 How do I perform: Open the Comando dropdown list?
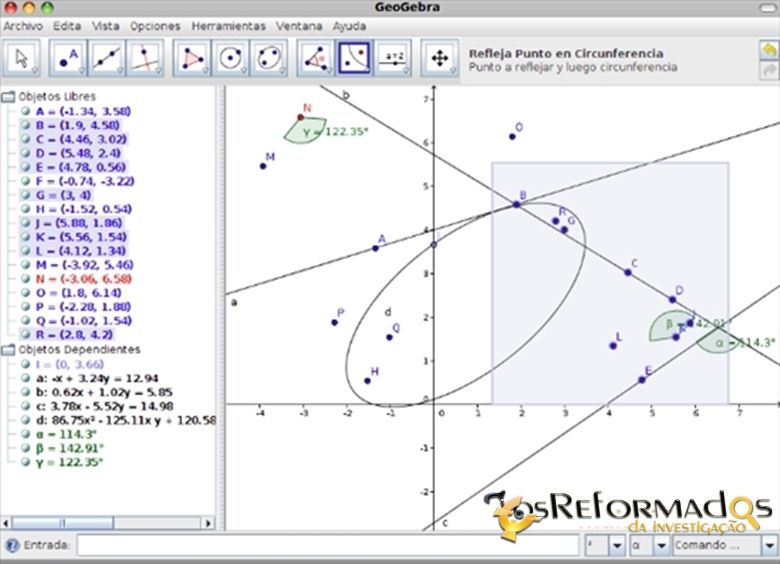pyautogui.click(x=768, y=546)
